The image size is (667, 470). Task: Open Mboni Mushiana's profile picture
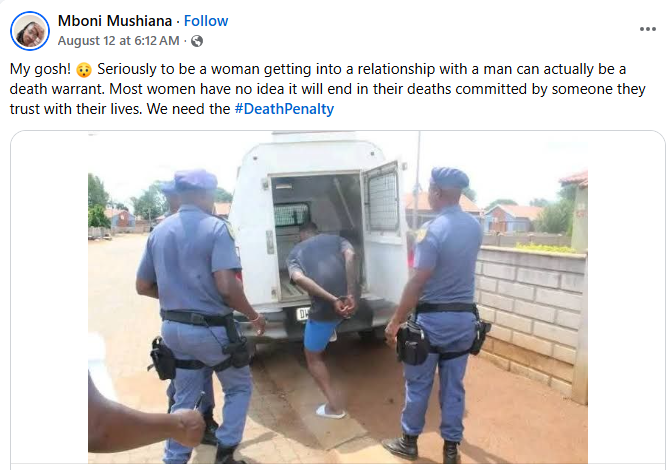[30, 31]
